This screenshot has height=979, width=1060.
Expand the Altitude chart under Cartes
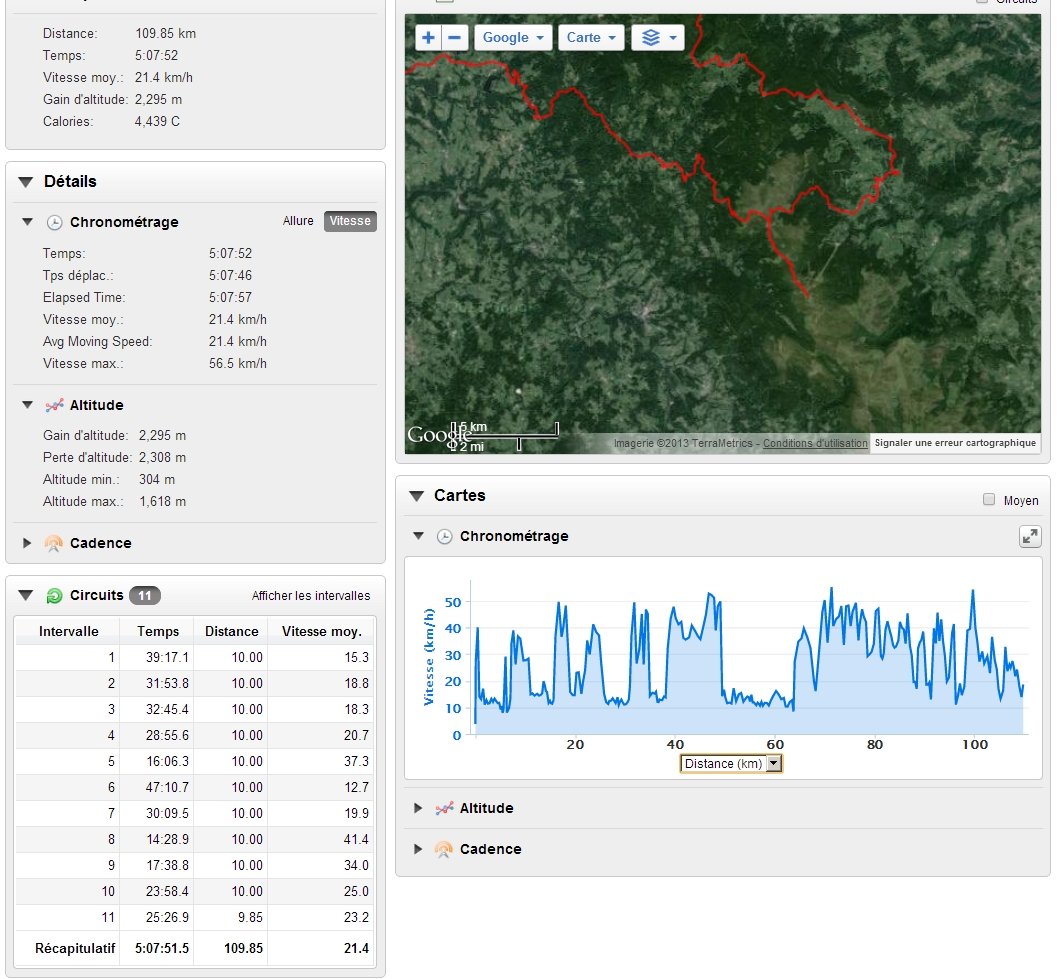pos(418,808)
